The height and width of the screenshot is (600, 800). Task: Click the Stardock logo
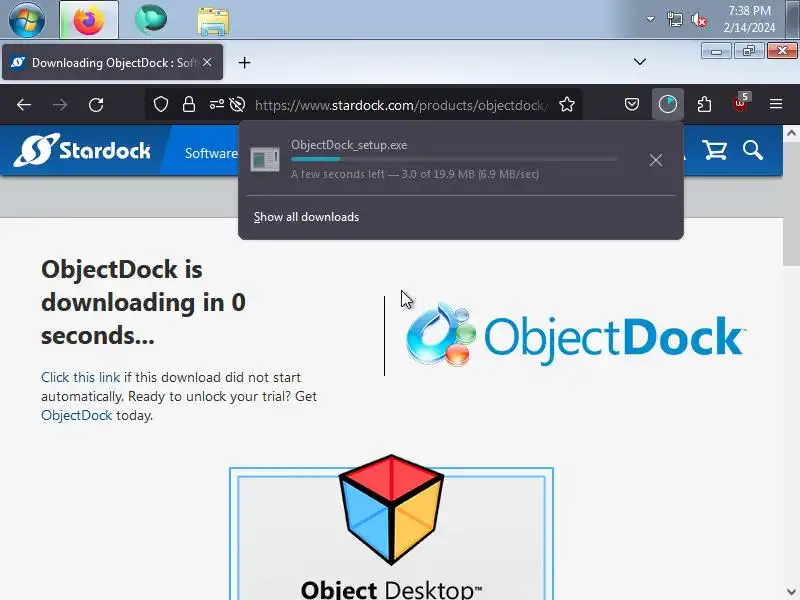pyautogui.click(x=82, y=150)
